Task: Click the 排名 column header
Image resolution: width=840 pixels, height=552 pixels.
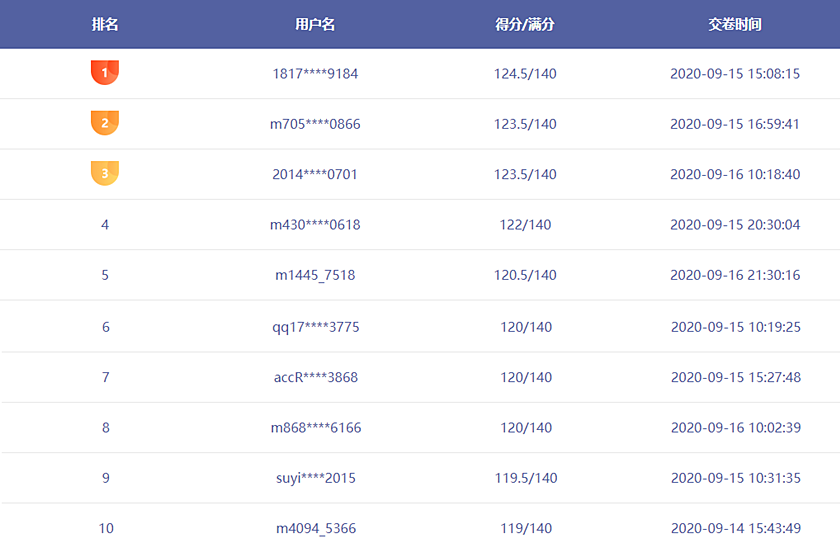Action: click(x=105, y=24)
